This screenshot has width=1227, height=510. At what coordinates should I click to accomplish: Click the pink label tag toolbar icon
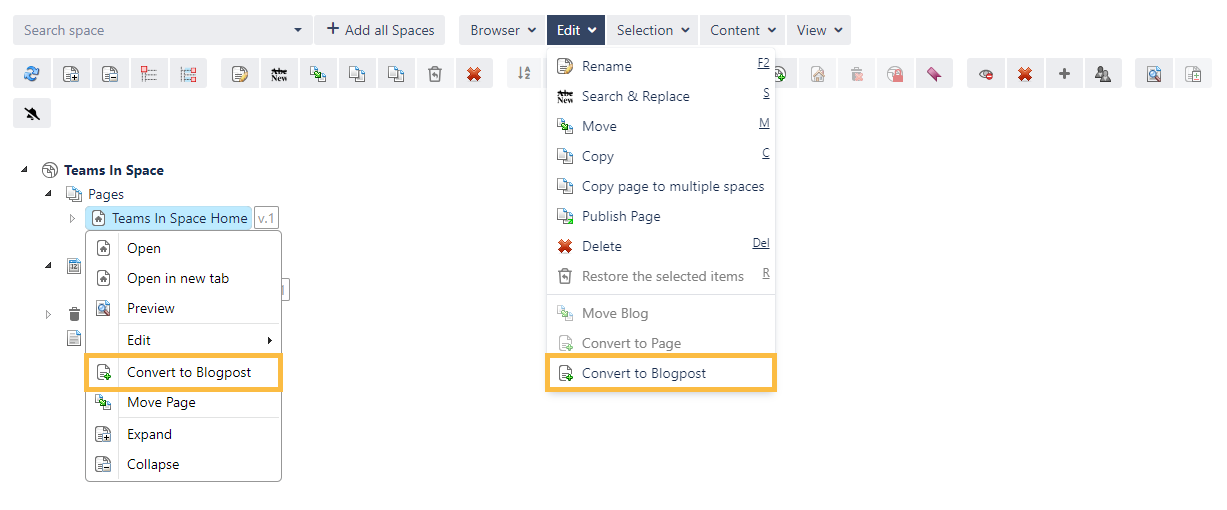click(934, 73)
